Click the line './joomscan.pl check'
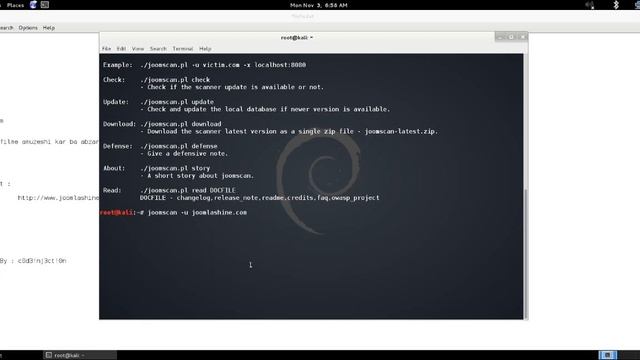 175,80
